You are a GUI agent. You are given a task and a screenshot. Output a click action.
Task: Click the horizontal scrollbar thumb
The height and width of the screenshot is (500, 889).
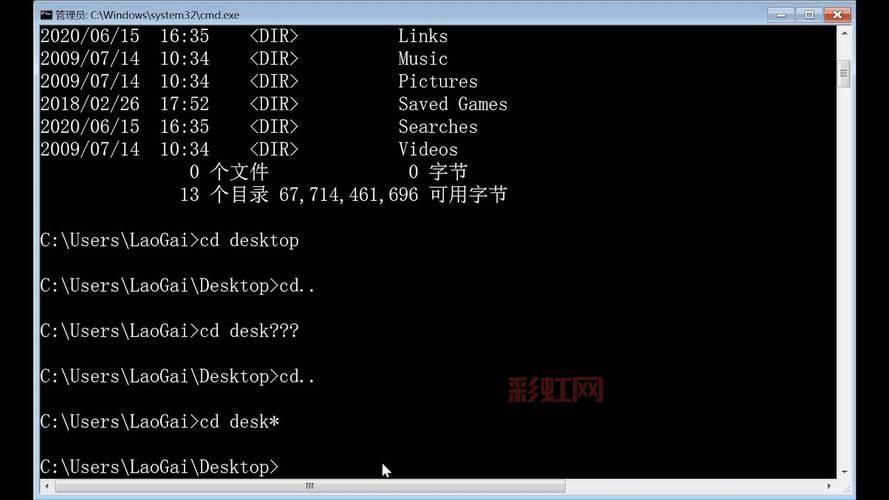[x=310, y=486]
